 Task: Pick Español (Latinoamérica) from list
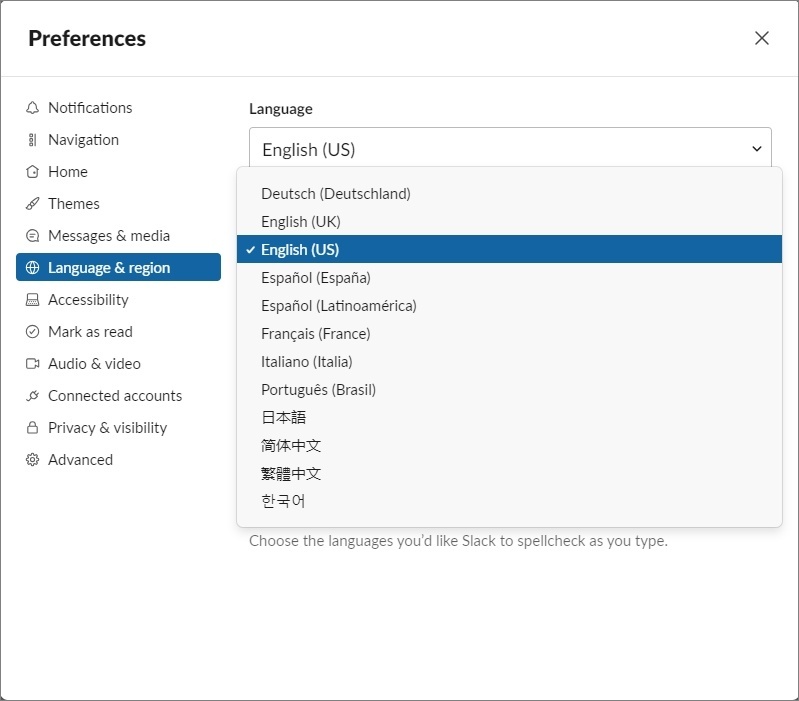click(x=509, y=306)
